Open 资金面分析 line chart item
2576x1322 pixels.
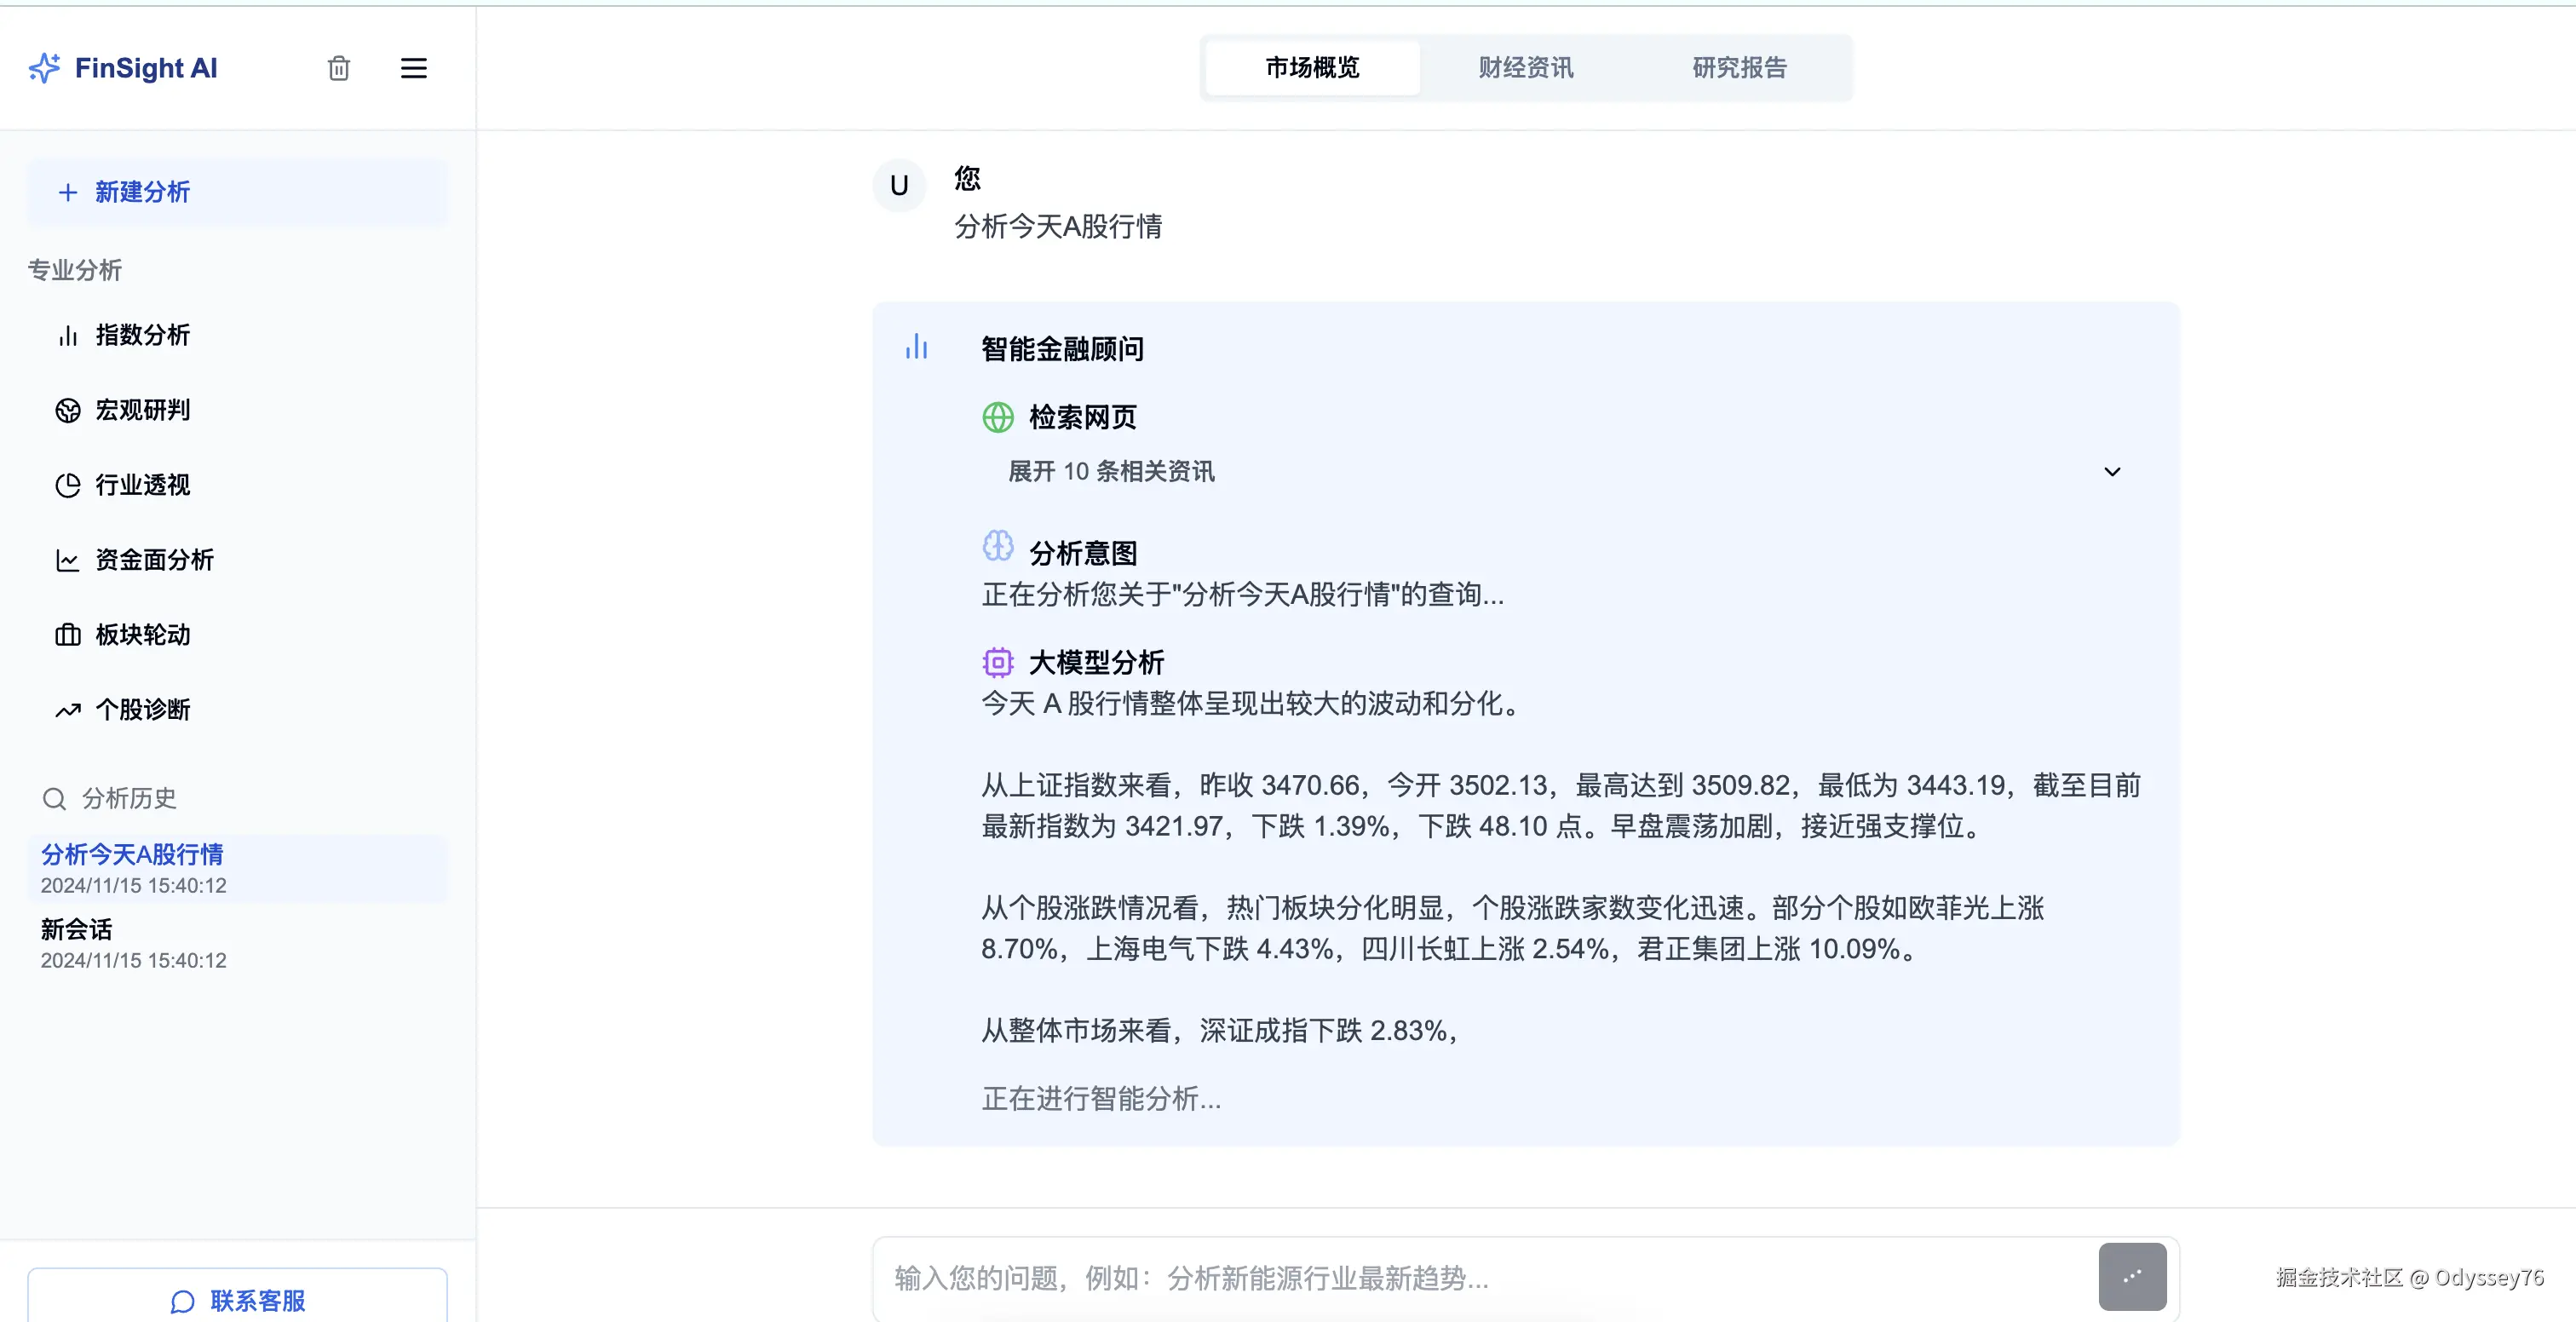point(153,560)
